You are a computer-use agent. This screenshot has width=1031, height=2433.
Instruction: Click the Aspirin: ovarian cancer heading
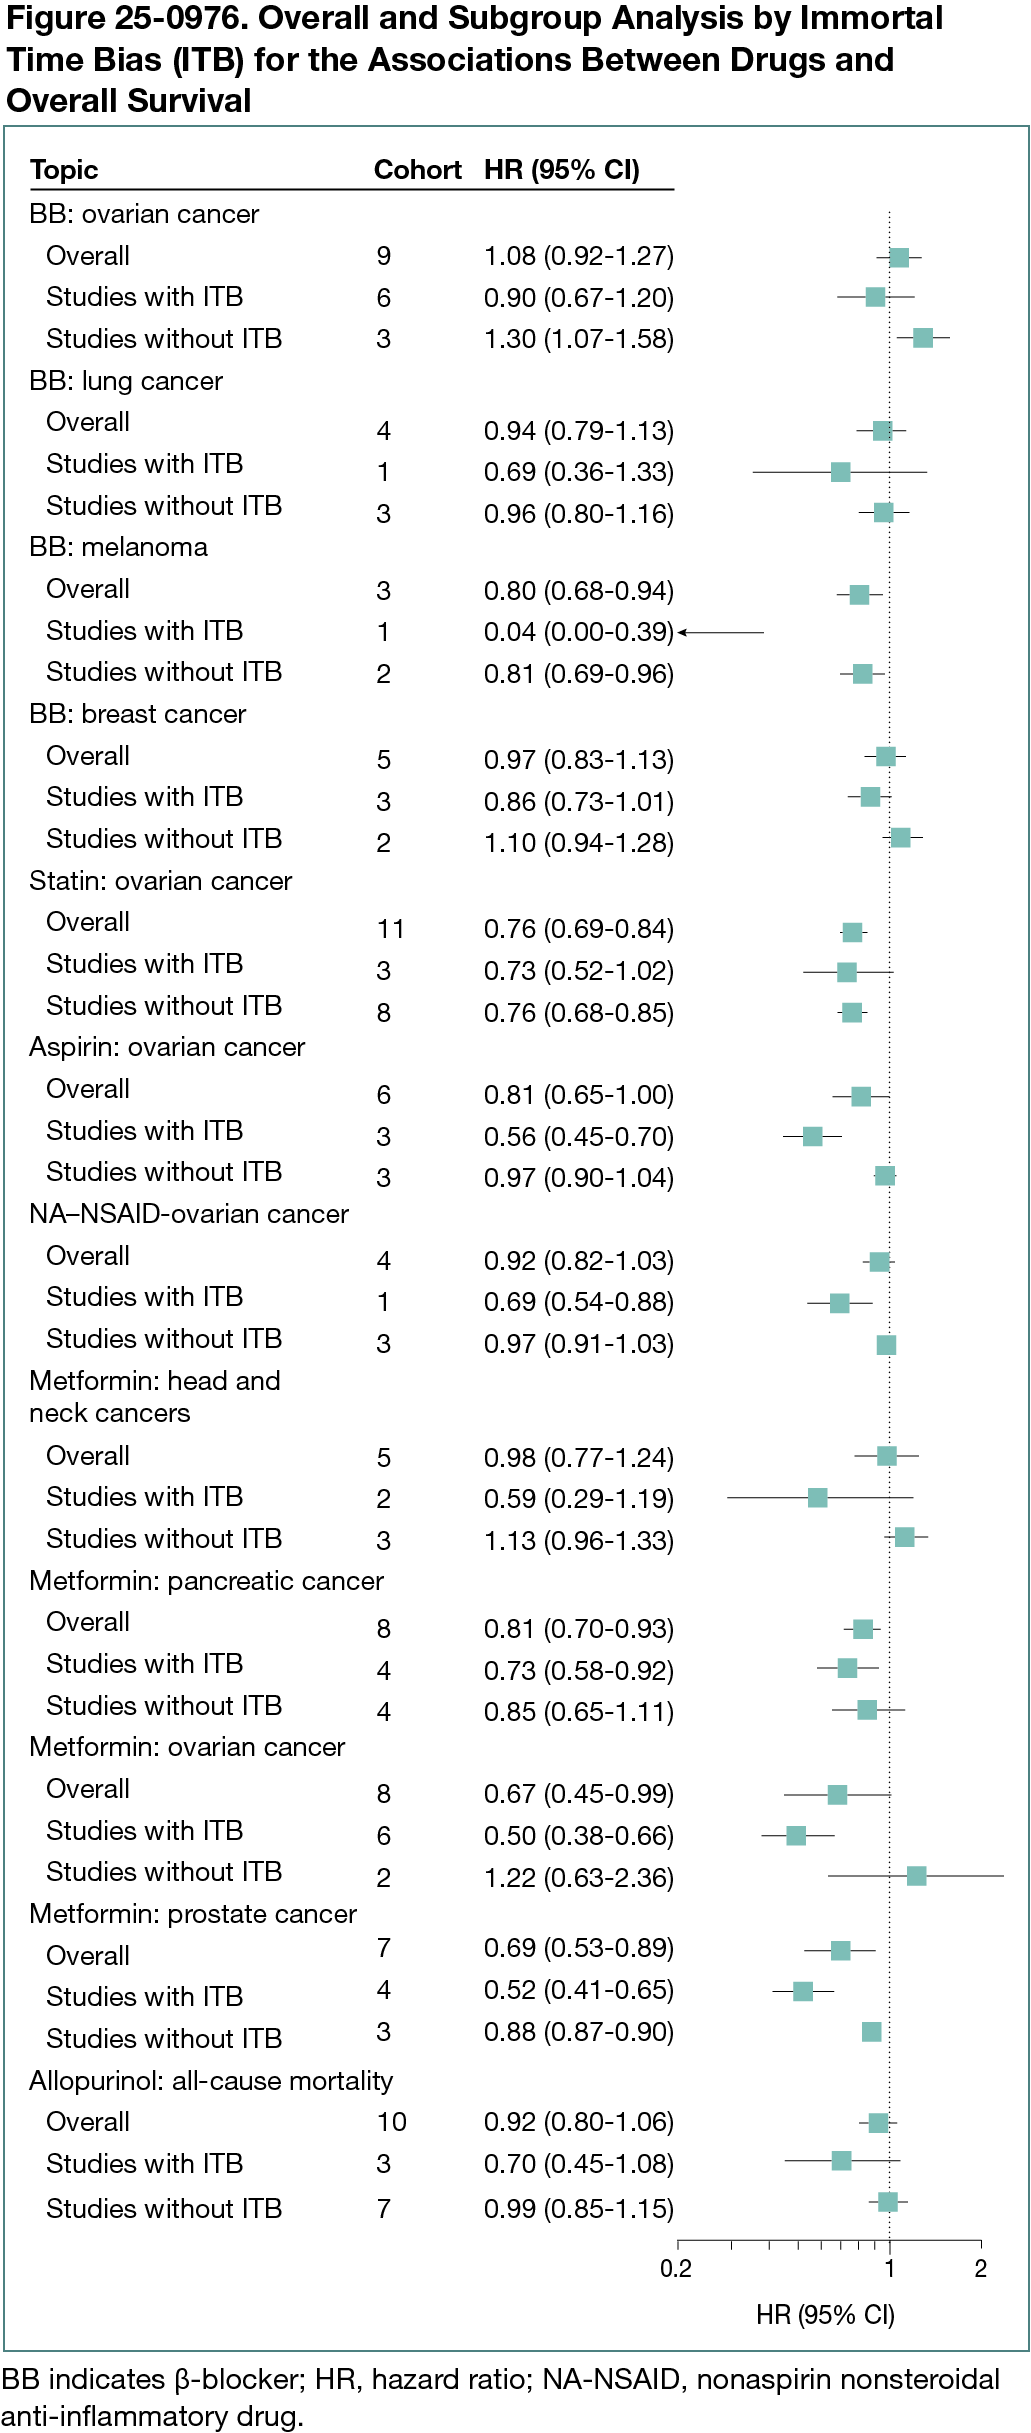tap(167, 1047)
